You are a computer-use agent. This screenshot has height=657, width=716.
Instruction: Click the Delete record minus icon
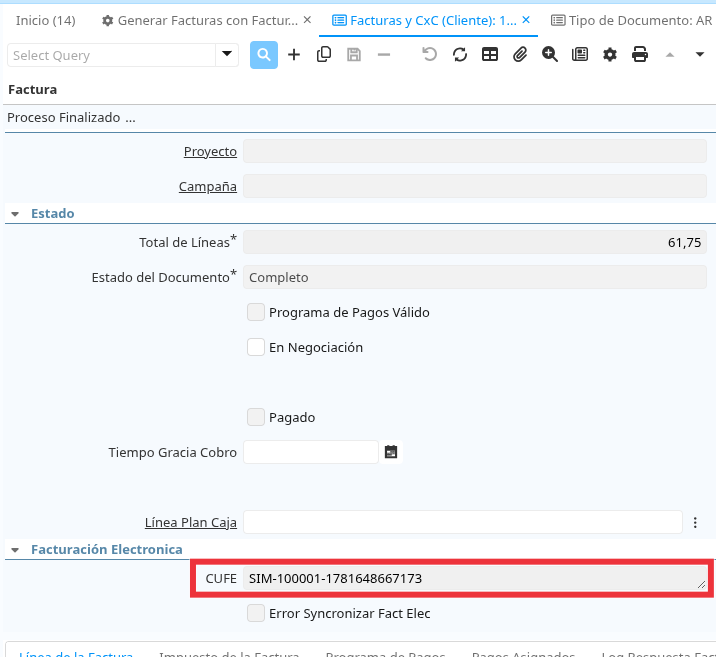pos(384,55)
